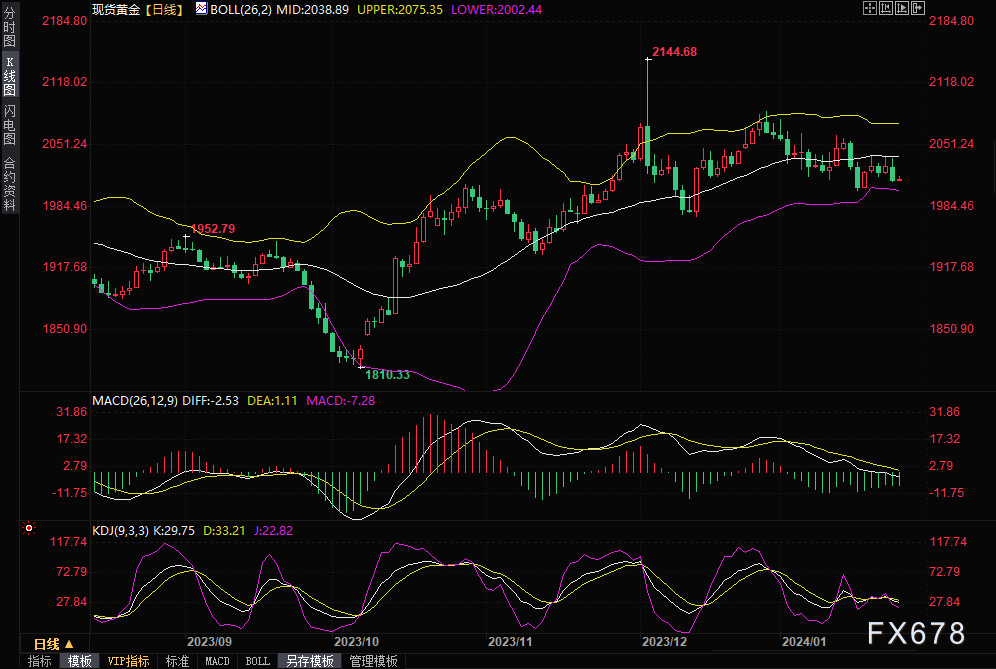Click the 2144.68 high price marker

coord(673,51)
